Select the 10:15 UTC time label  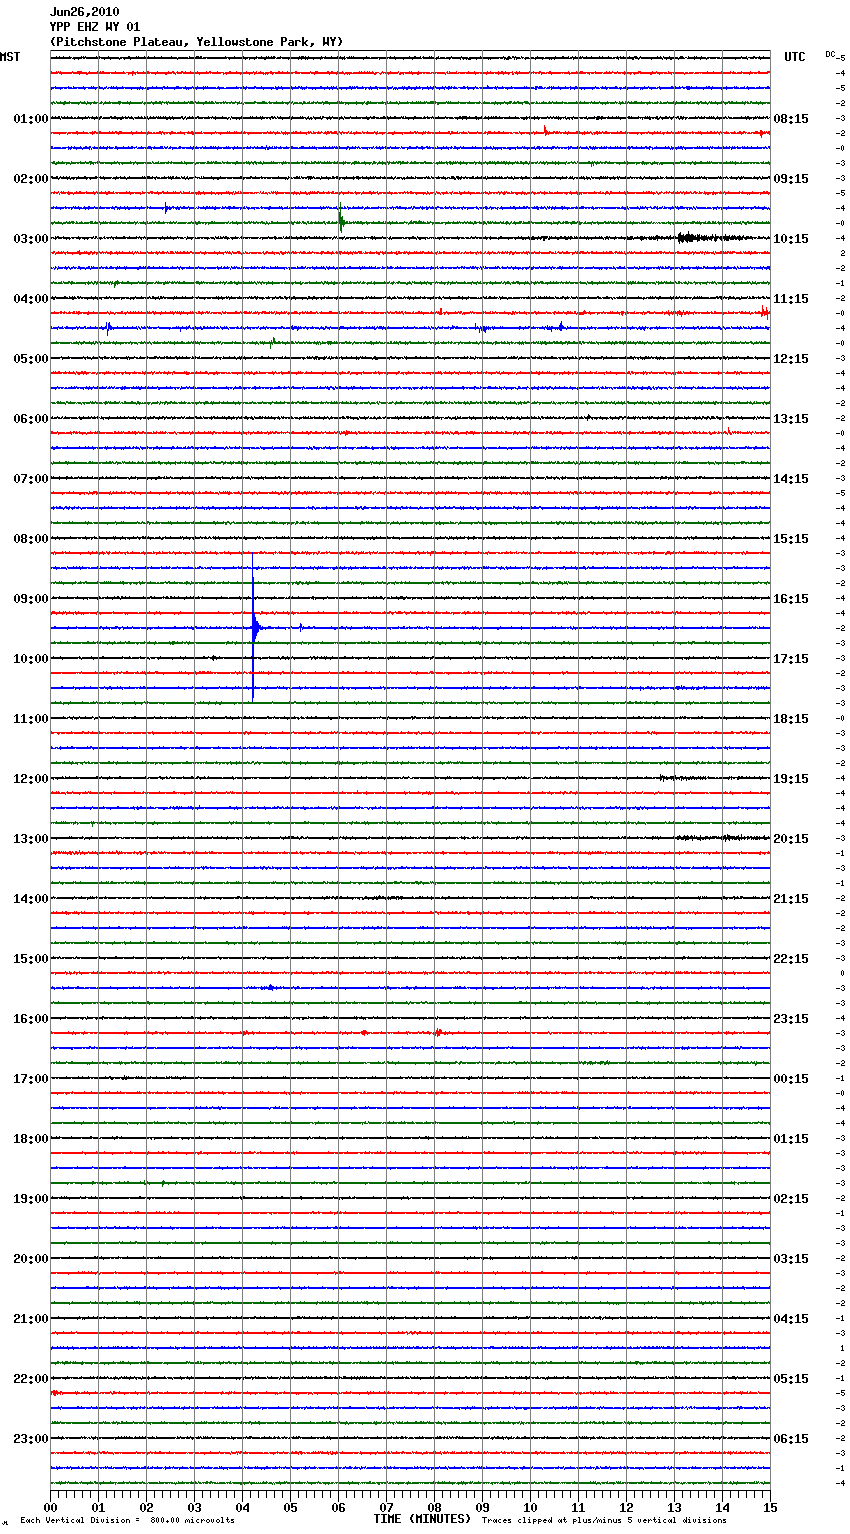coord(791,239)
